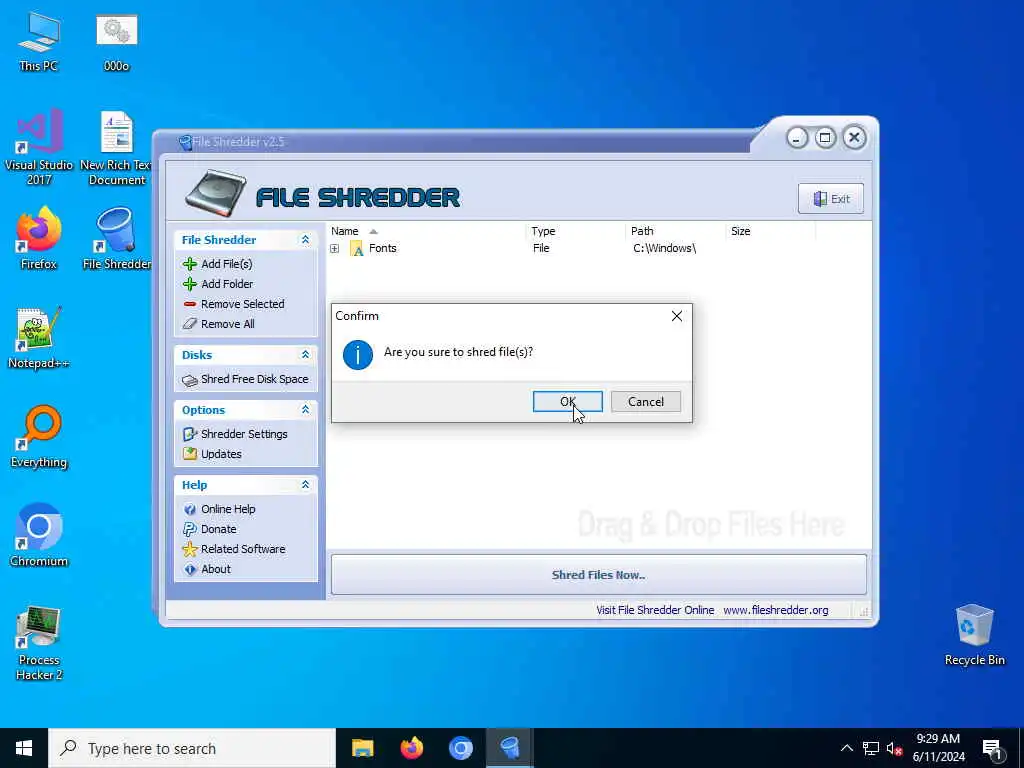The height and width of the screenshot is (768, 1024).
Task: Select Firefox desktop shortcut
Action: [39, 238]
